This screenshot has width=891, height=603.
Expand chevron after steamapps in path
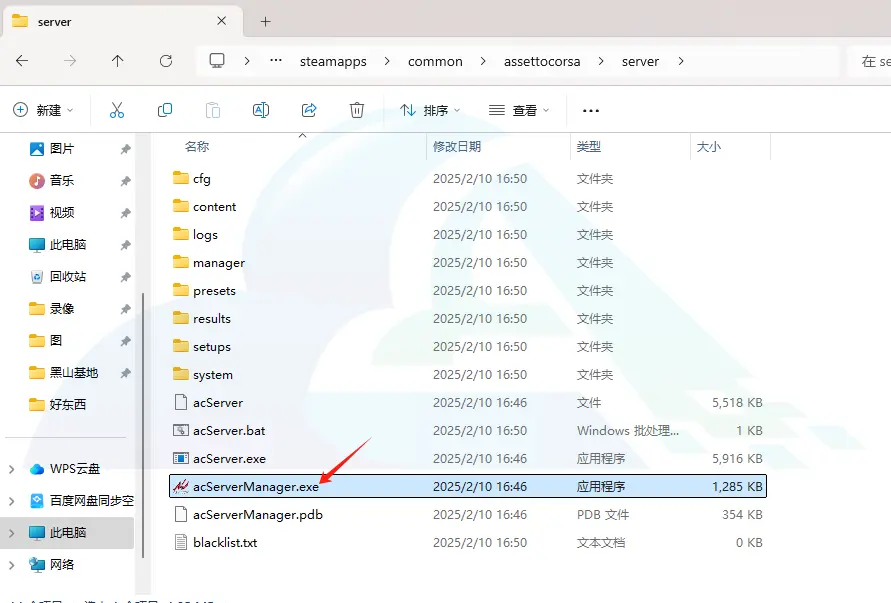coord(387,61)
